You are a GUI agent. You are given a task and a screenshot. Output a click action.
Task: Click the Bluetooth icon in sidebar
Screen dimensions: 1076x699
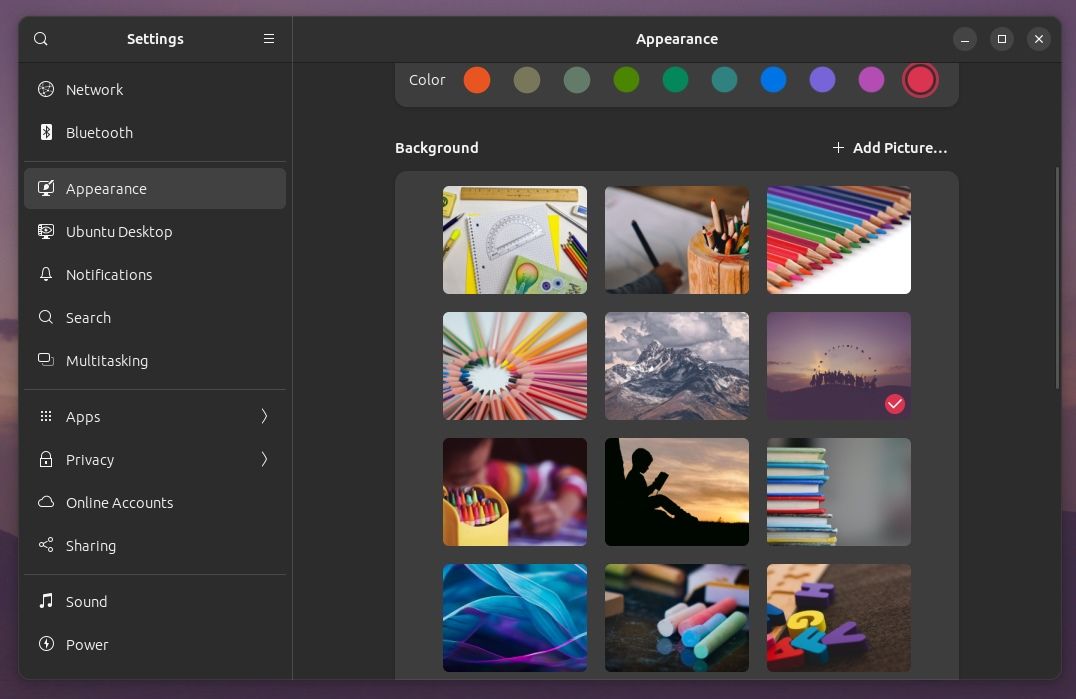point(46,133)
